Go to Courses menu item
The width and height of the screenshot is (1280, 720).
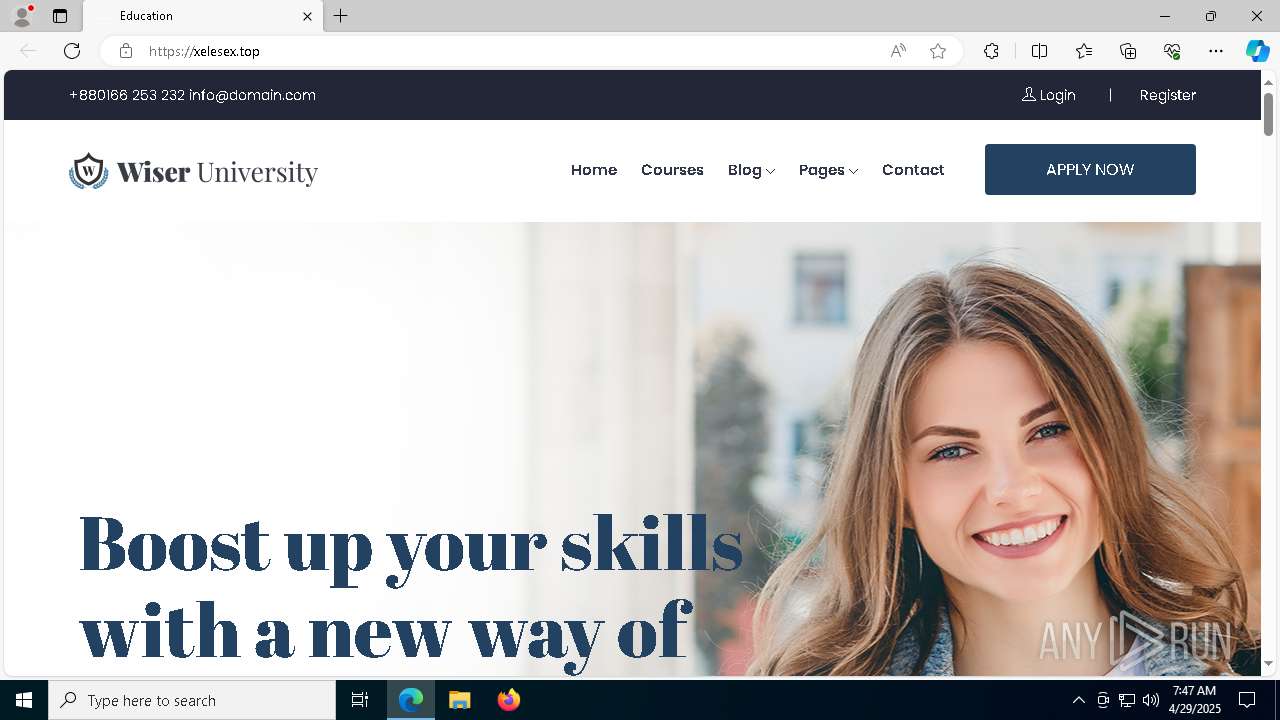coord(672,170)
